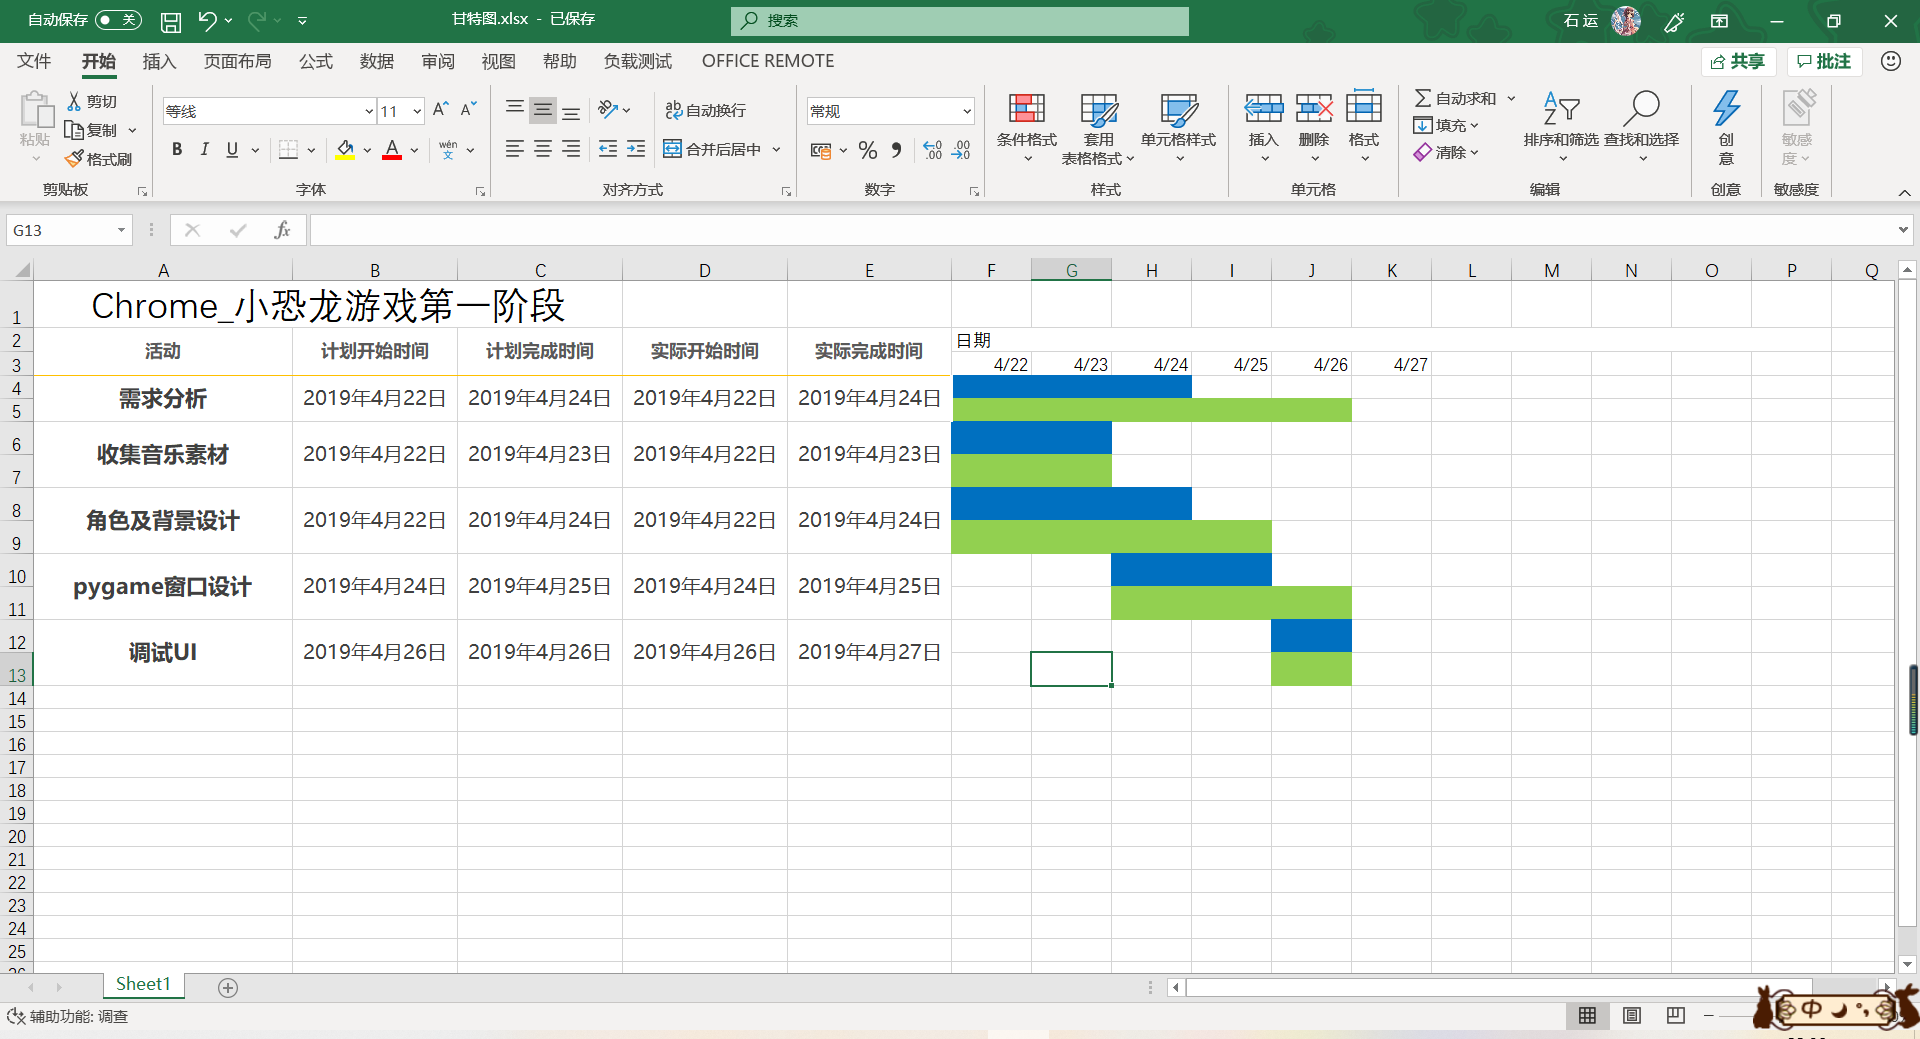Apply percent style to cell
Screen dimensions: 1920x1039
tap(868, 150)
